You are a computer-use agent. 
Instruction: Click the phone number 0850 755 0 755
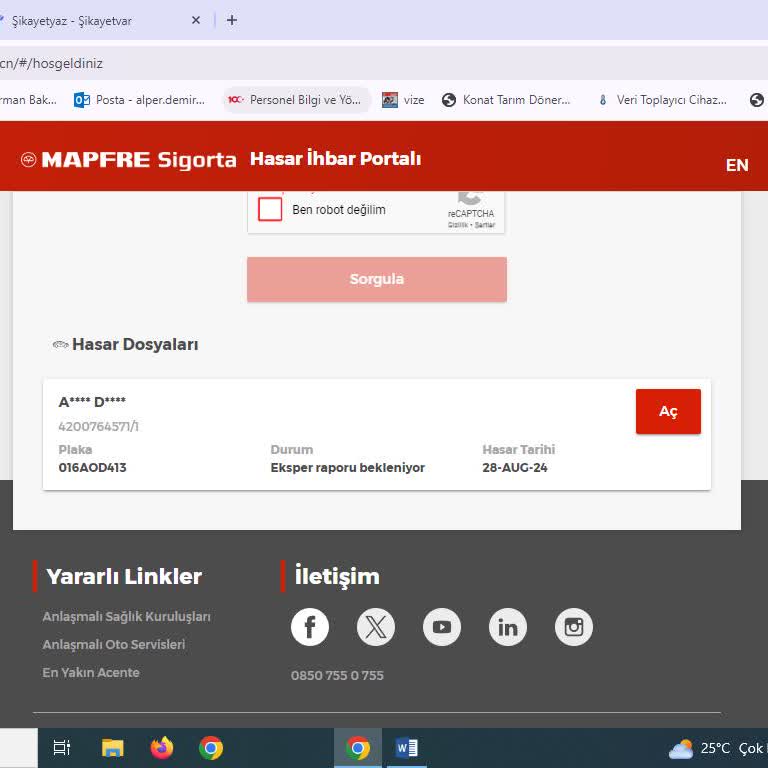click(x=337, y=675)
